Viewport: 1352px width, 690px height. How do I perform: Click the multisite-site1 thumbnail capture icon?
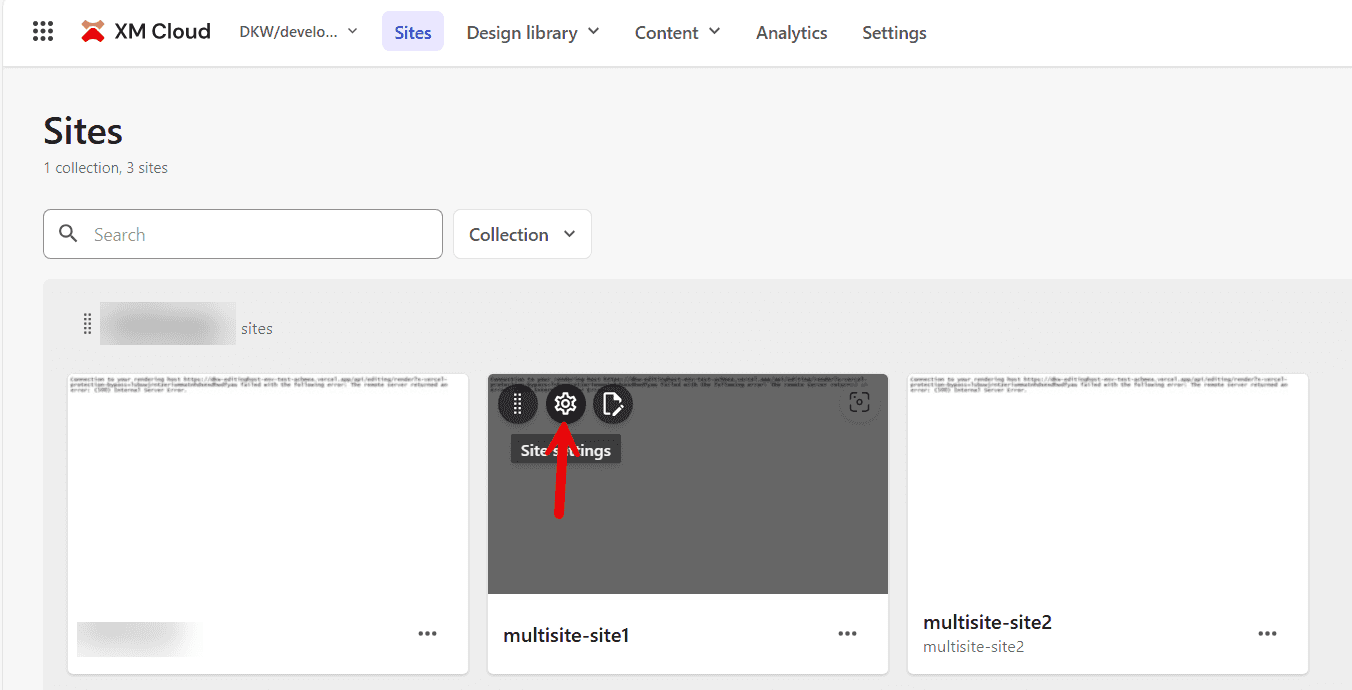(859, 403)
